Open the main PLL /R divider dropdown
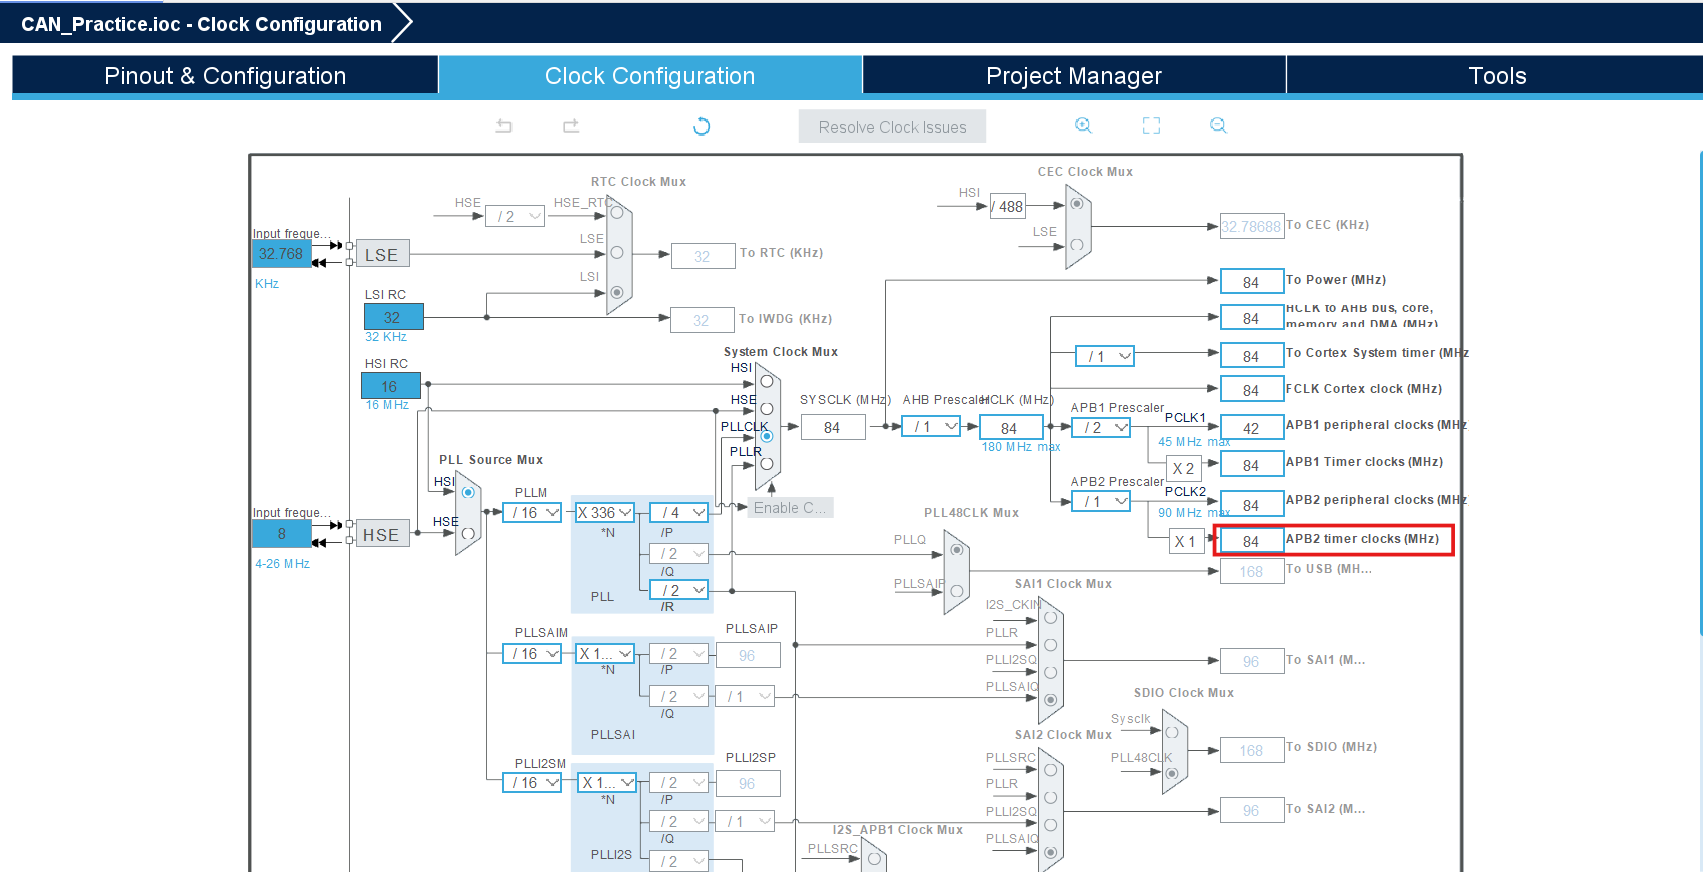This screenshot has width=1703, height=881. 679,591
